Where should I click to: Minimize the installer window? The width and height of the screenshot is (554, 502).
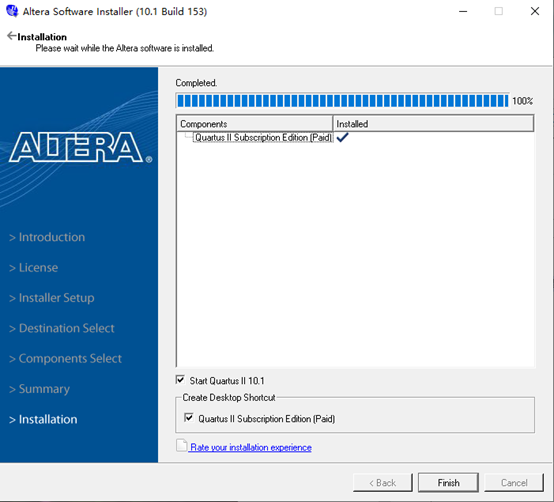point(463,11)
